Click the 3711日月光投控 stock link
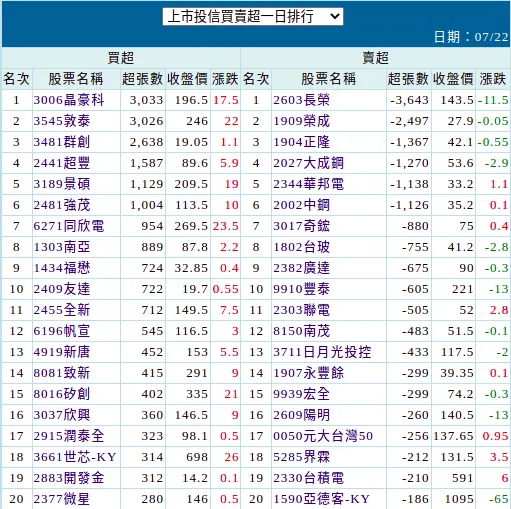The width and height of the screenshot is (511, 509). pyautogui.click(x=322, y=352)
